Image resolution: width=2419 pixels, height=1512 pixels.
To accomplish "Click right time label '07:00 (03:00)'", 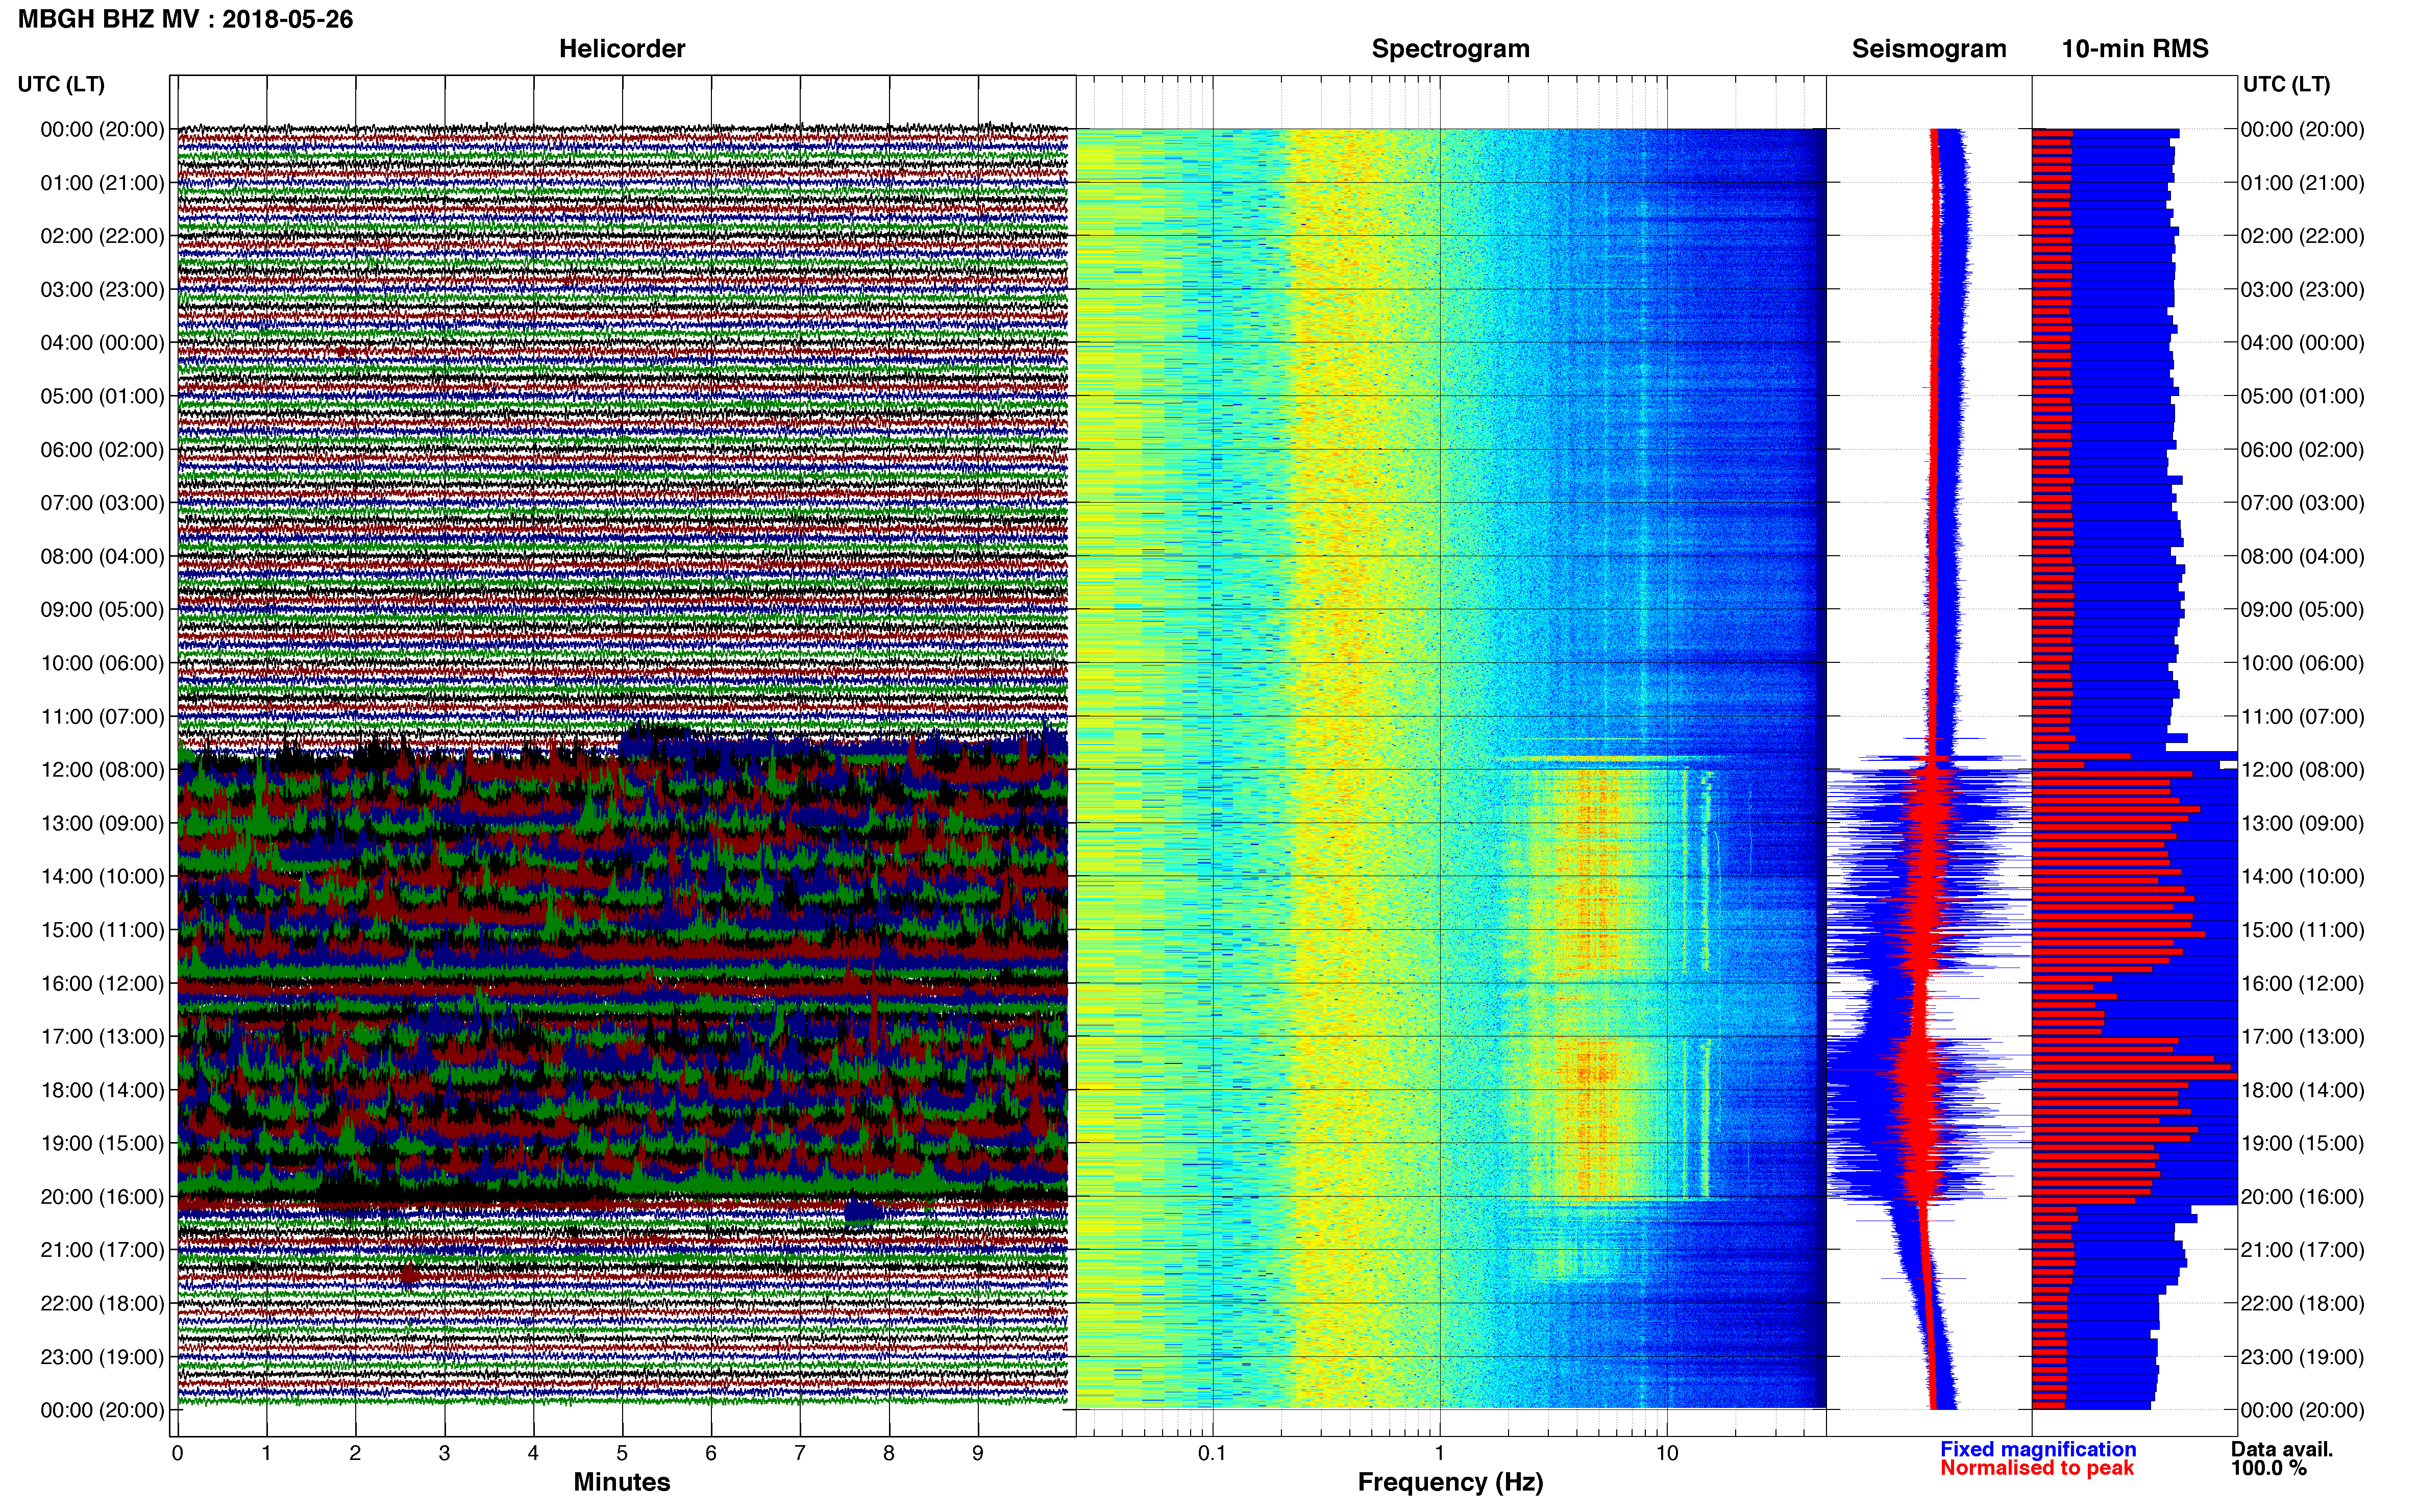I will pyautogui.click(x=2303, y=502).
